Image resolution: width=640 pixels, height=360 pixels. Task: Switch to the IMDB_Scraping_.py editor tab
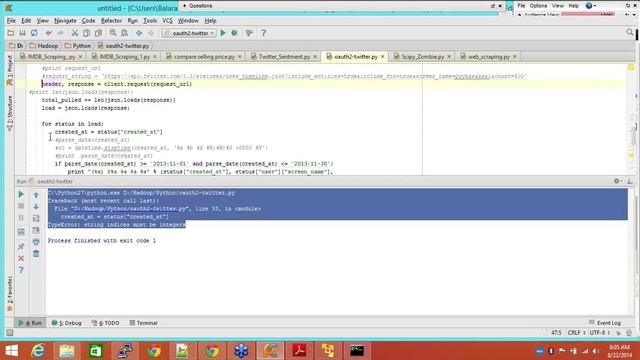tap(51, 57)
